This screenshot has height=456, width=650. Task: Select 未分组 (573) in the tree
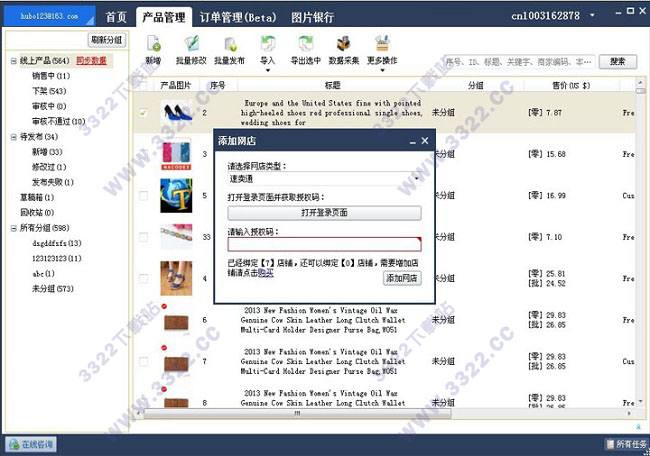click(x=53, y=289)
